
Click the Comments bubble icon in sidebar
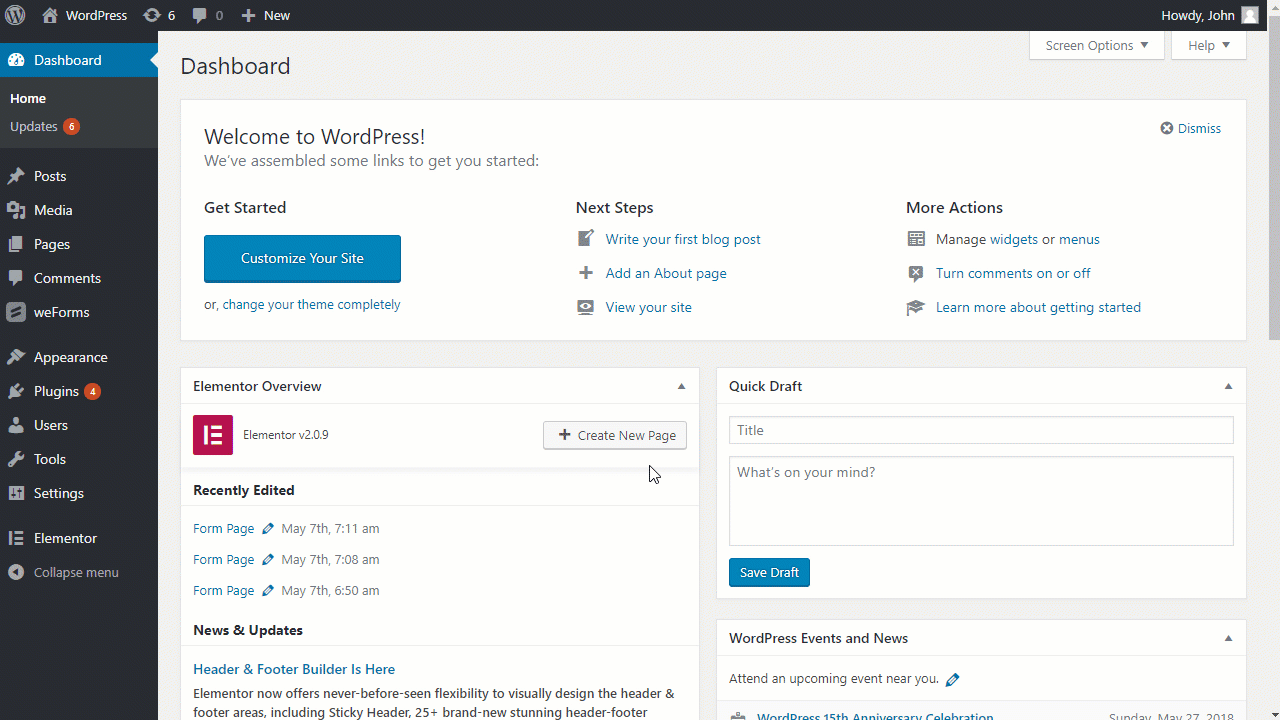tap(16, 278)
